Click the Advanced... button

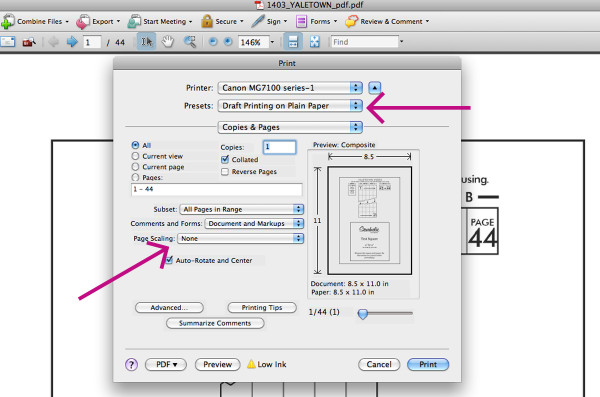[169, 307]
